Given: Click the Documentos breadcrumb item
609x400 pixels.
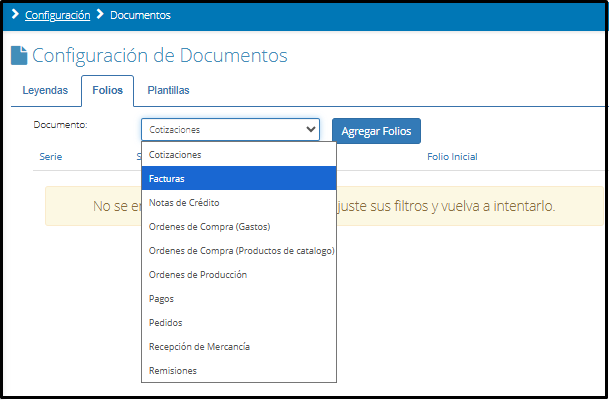Looking at the screenshot, I should pyautogui.click(x=139, y=16).
